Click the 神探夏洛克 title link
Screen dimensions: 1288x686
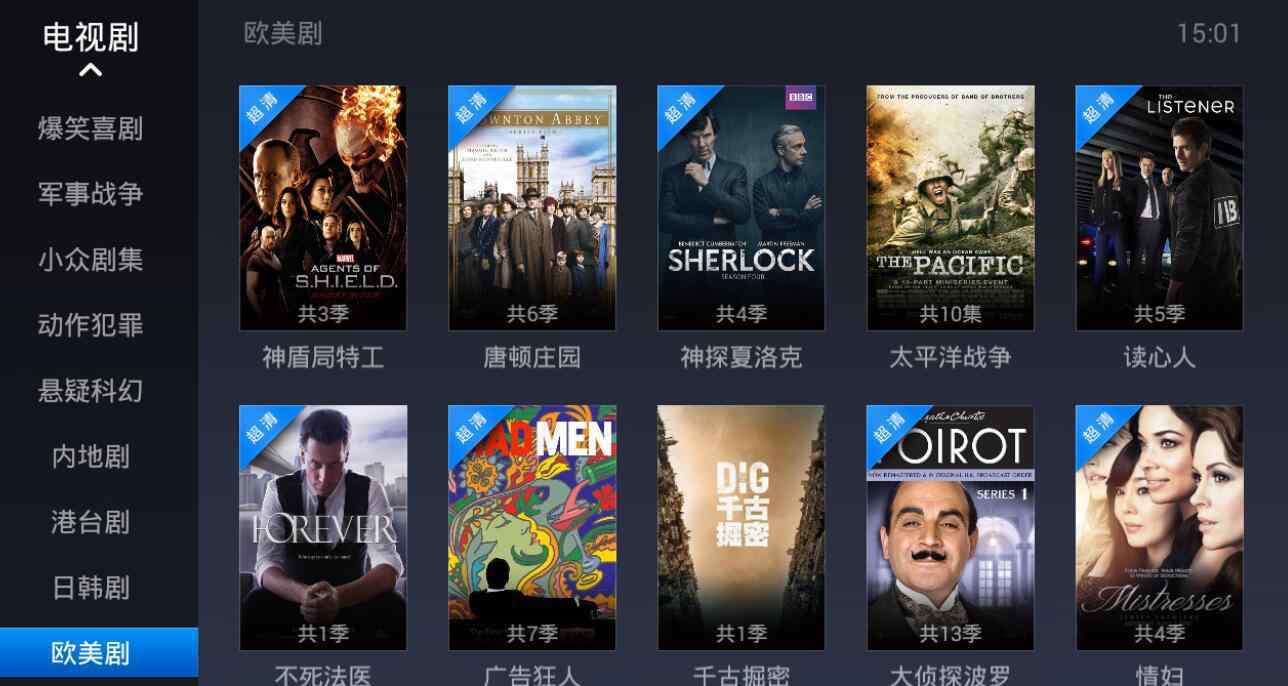[x=741, y=358]
